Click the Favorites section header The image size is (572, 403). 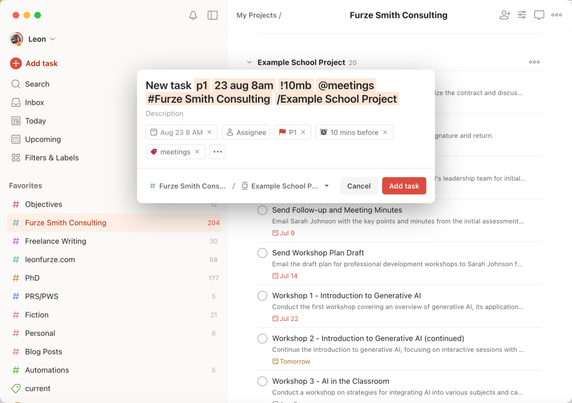(26, 186)
